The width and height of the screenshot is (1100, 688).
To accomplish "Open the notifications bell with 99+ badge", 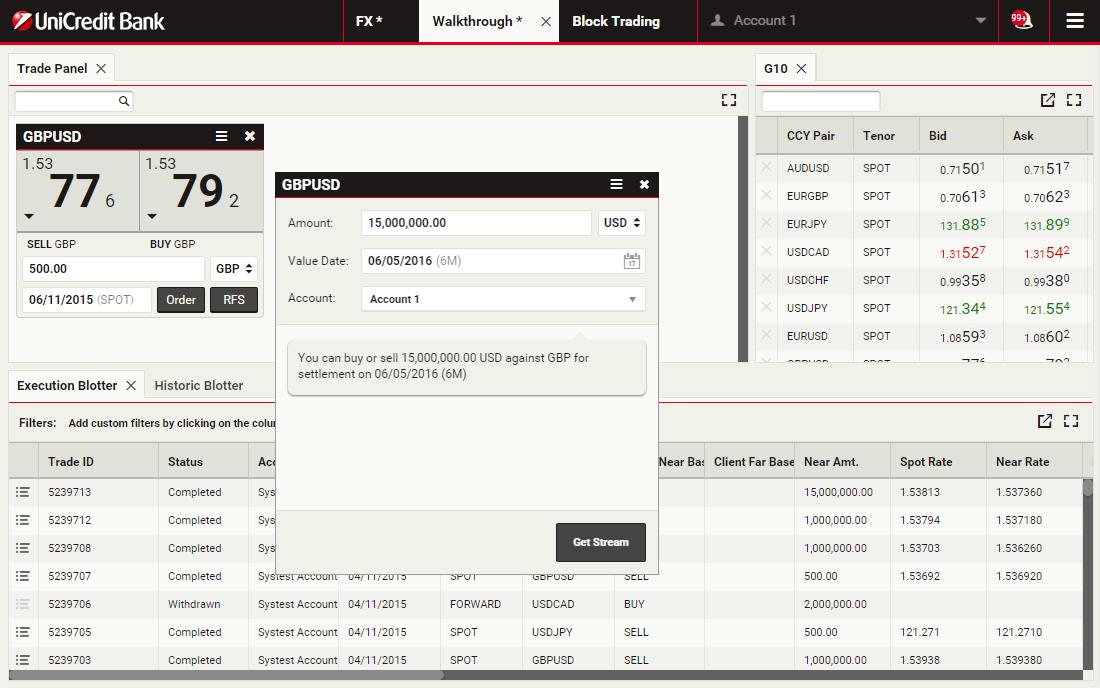I will click(x=1020, y=21).
